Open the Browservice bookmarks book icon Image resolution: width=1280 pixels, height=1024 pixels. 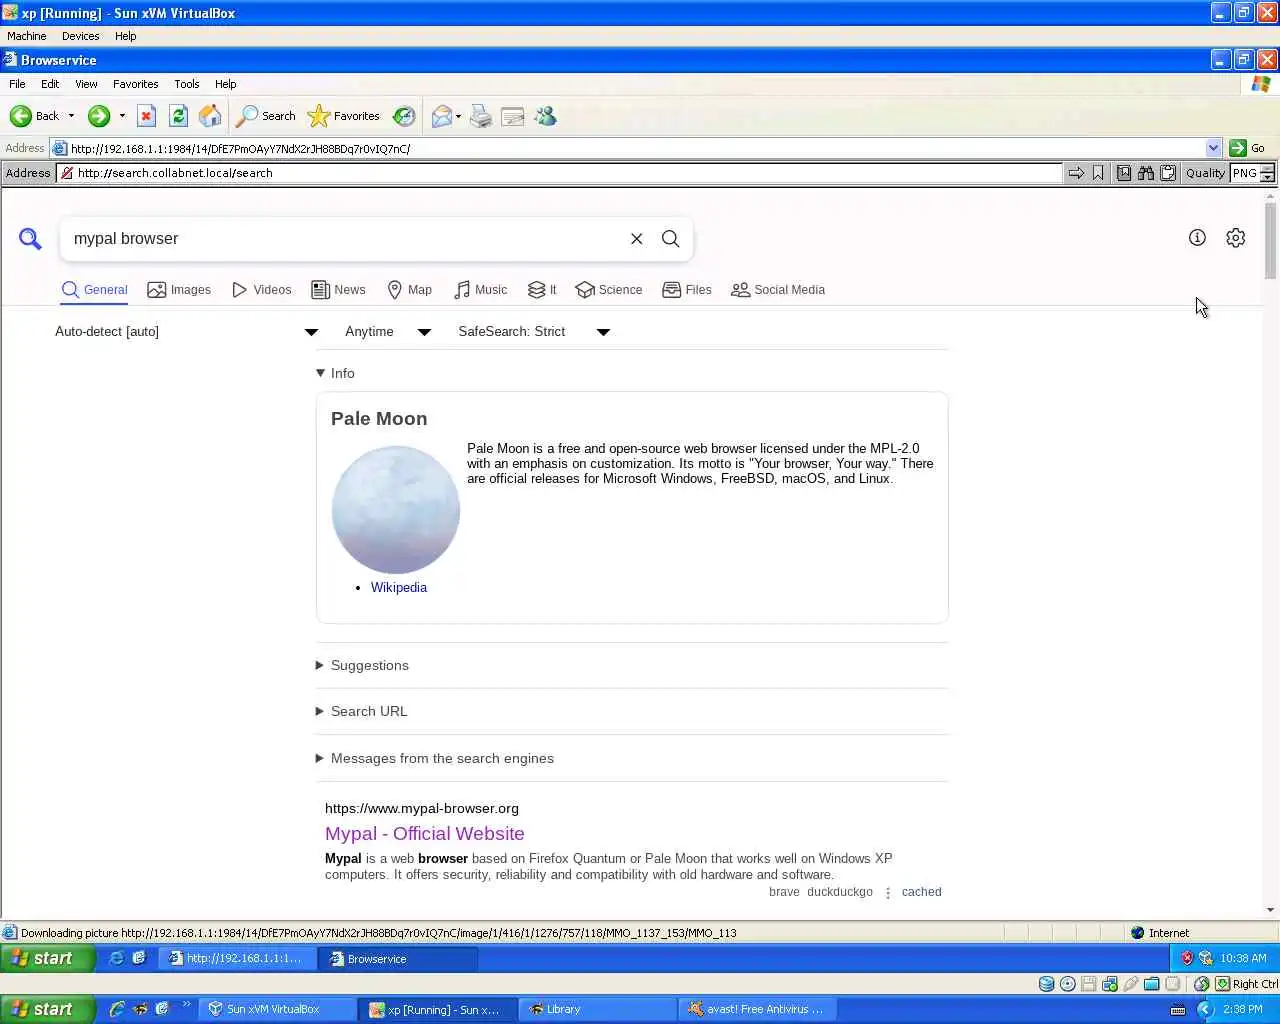click(x=1124, y=173)
